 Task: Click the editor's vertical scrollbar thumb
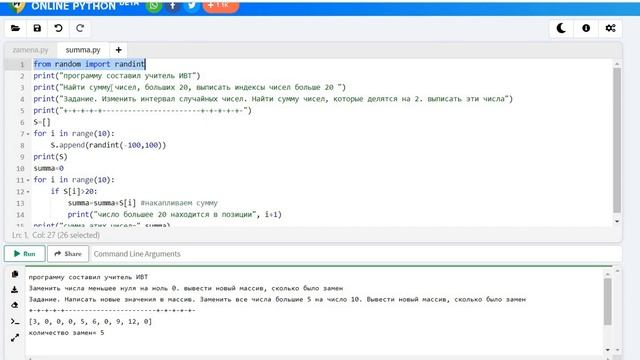(x=617, y=140)
